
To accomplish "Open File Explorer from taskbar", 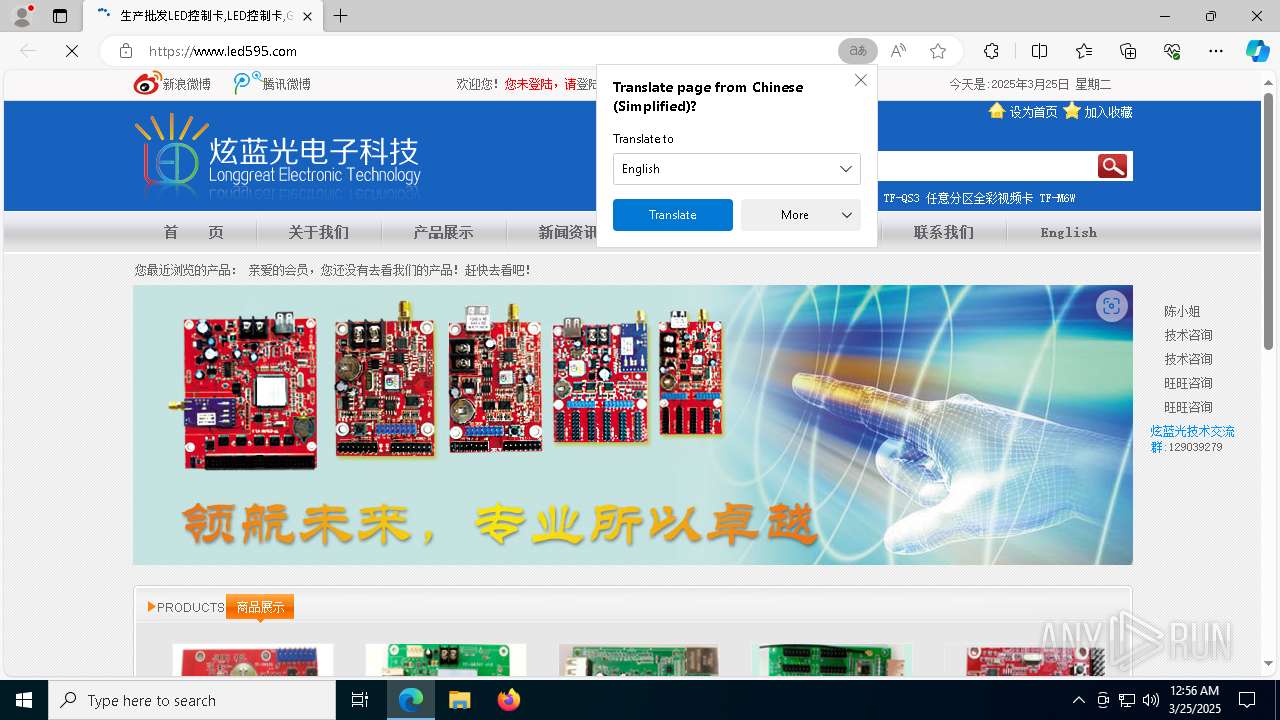I will click(459, 700).
